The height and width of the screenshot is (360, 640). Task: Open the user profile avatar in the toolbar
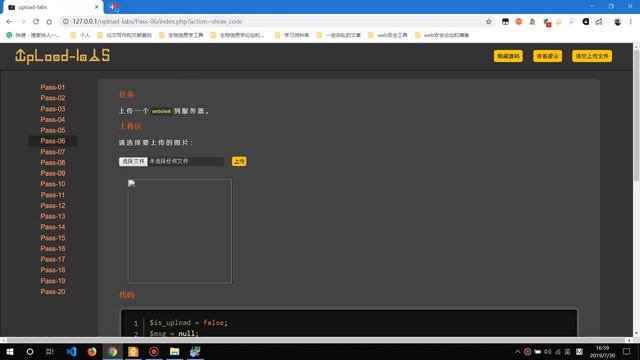pyautogui.click(x=618, y=22)
